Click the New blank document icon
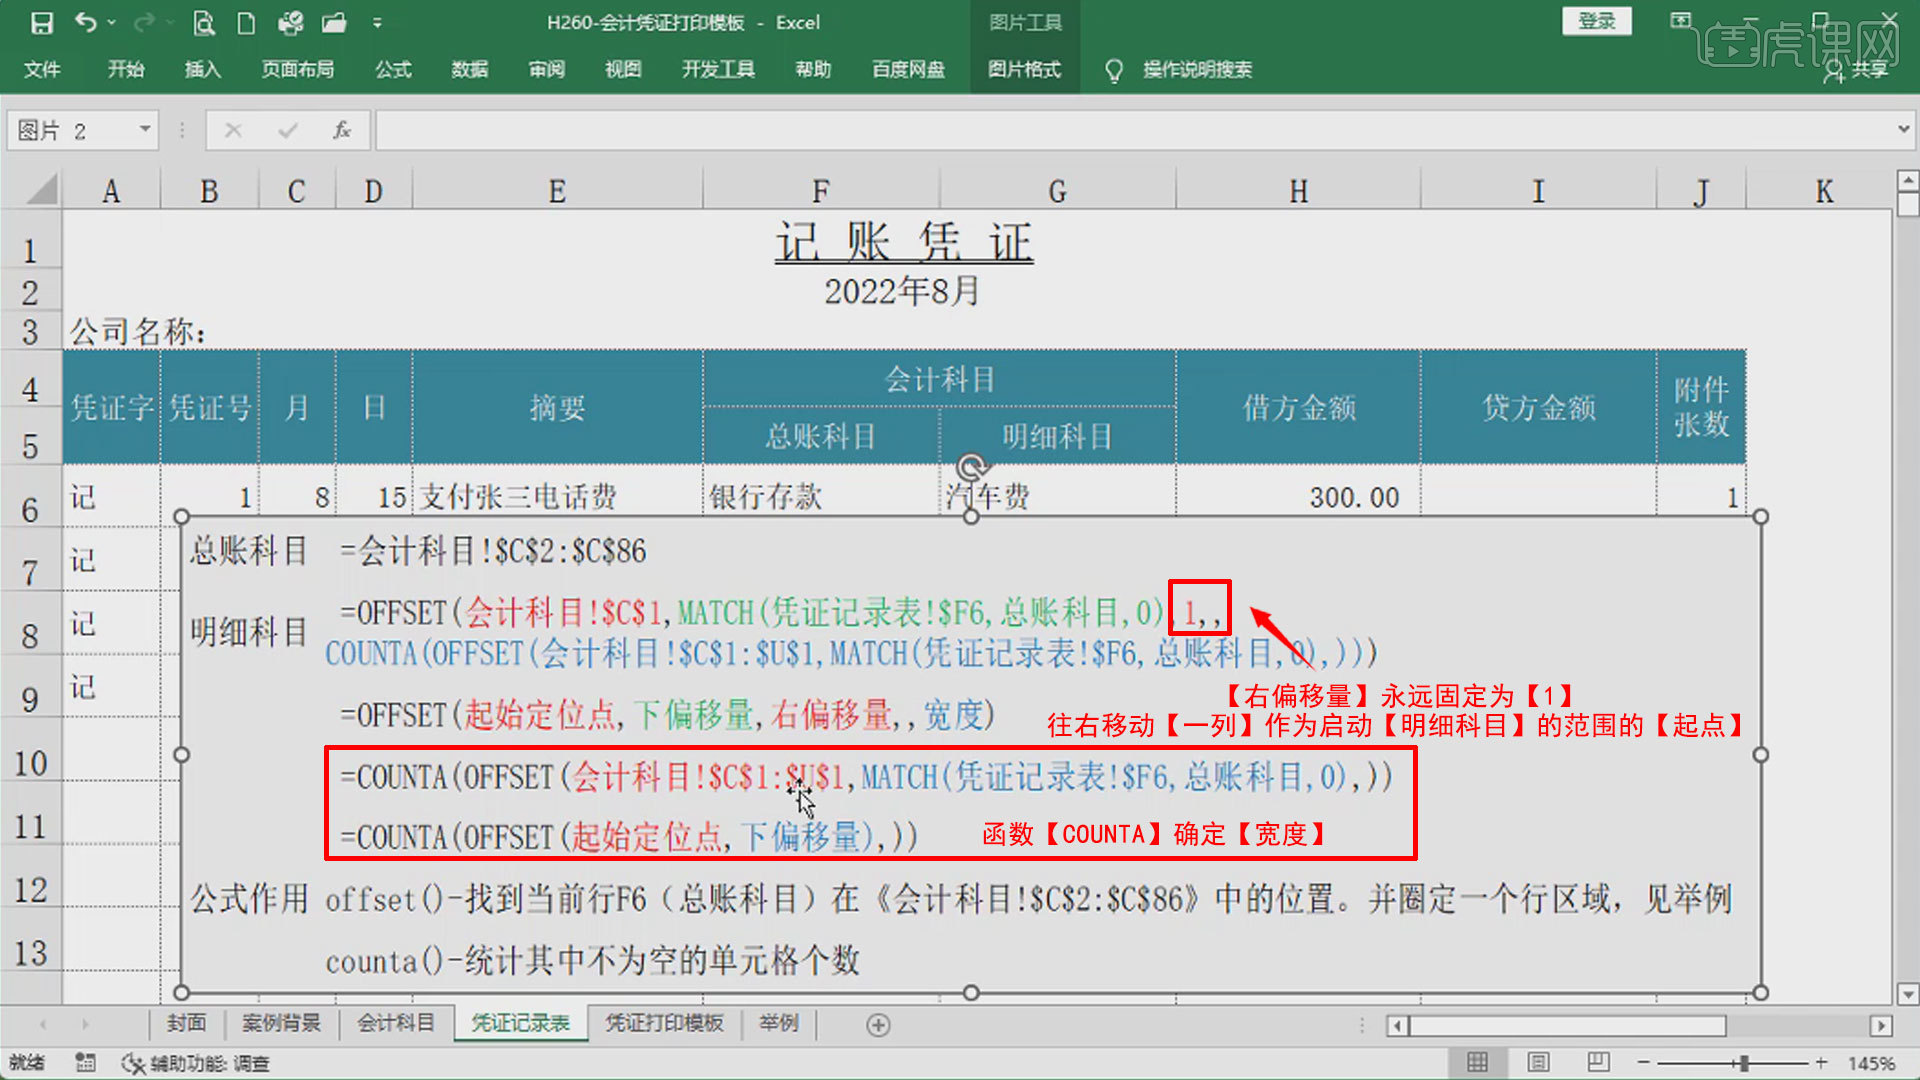Image resolution: width=1920 pixels, height=1080 pixels. [x=246, y=22]
